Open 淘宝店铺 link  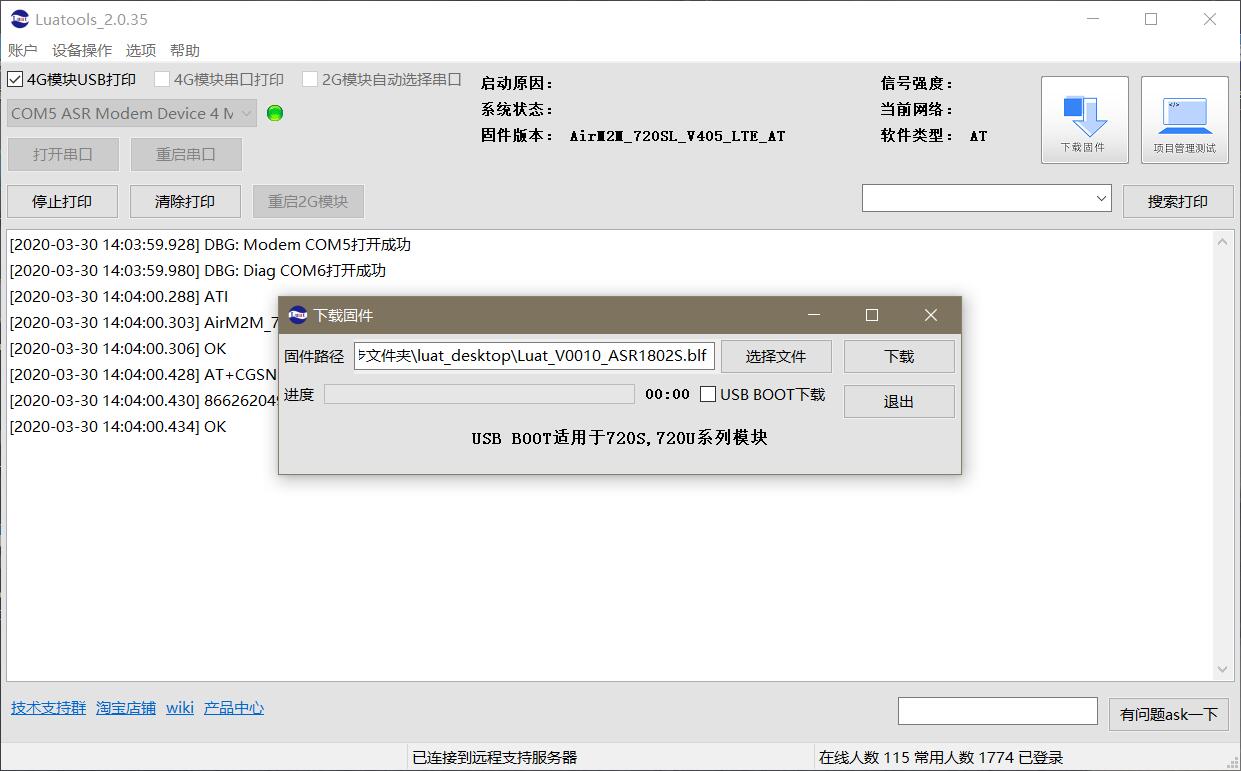(x=126, y=708)
